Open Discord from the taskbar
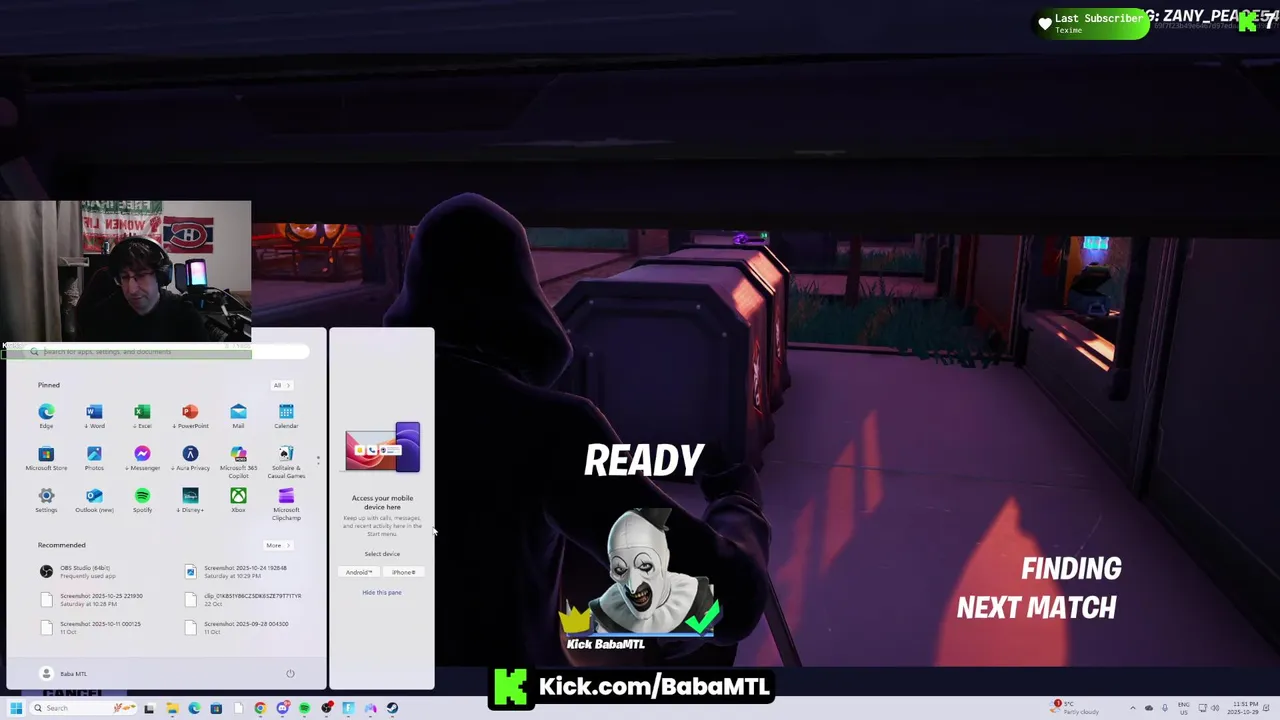Image resolution: width=1280 pixels, height=720 pixels. coord(282,708)
